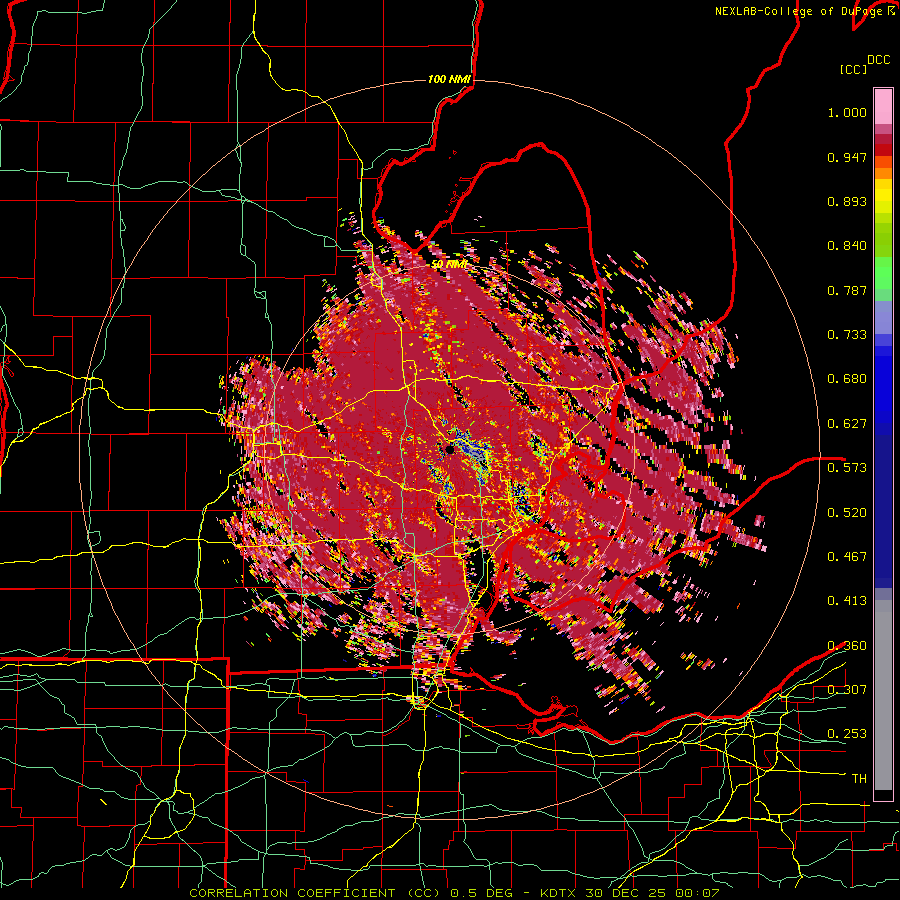Select the 0.840 scale value
This screenshot has height=900, width=900.
(847, 246)
